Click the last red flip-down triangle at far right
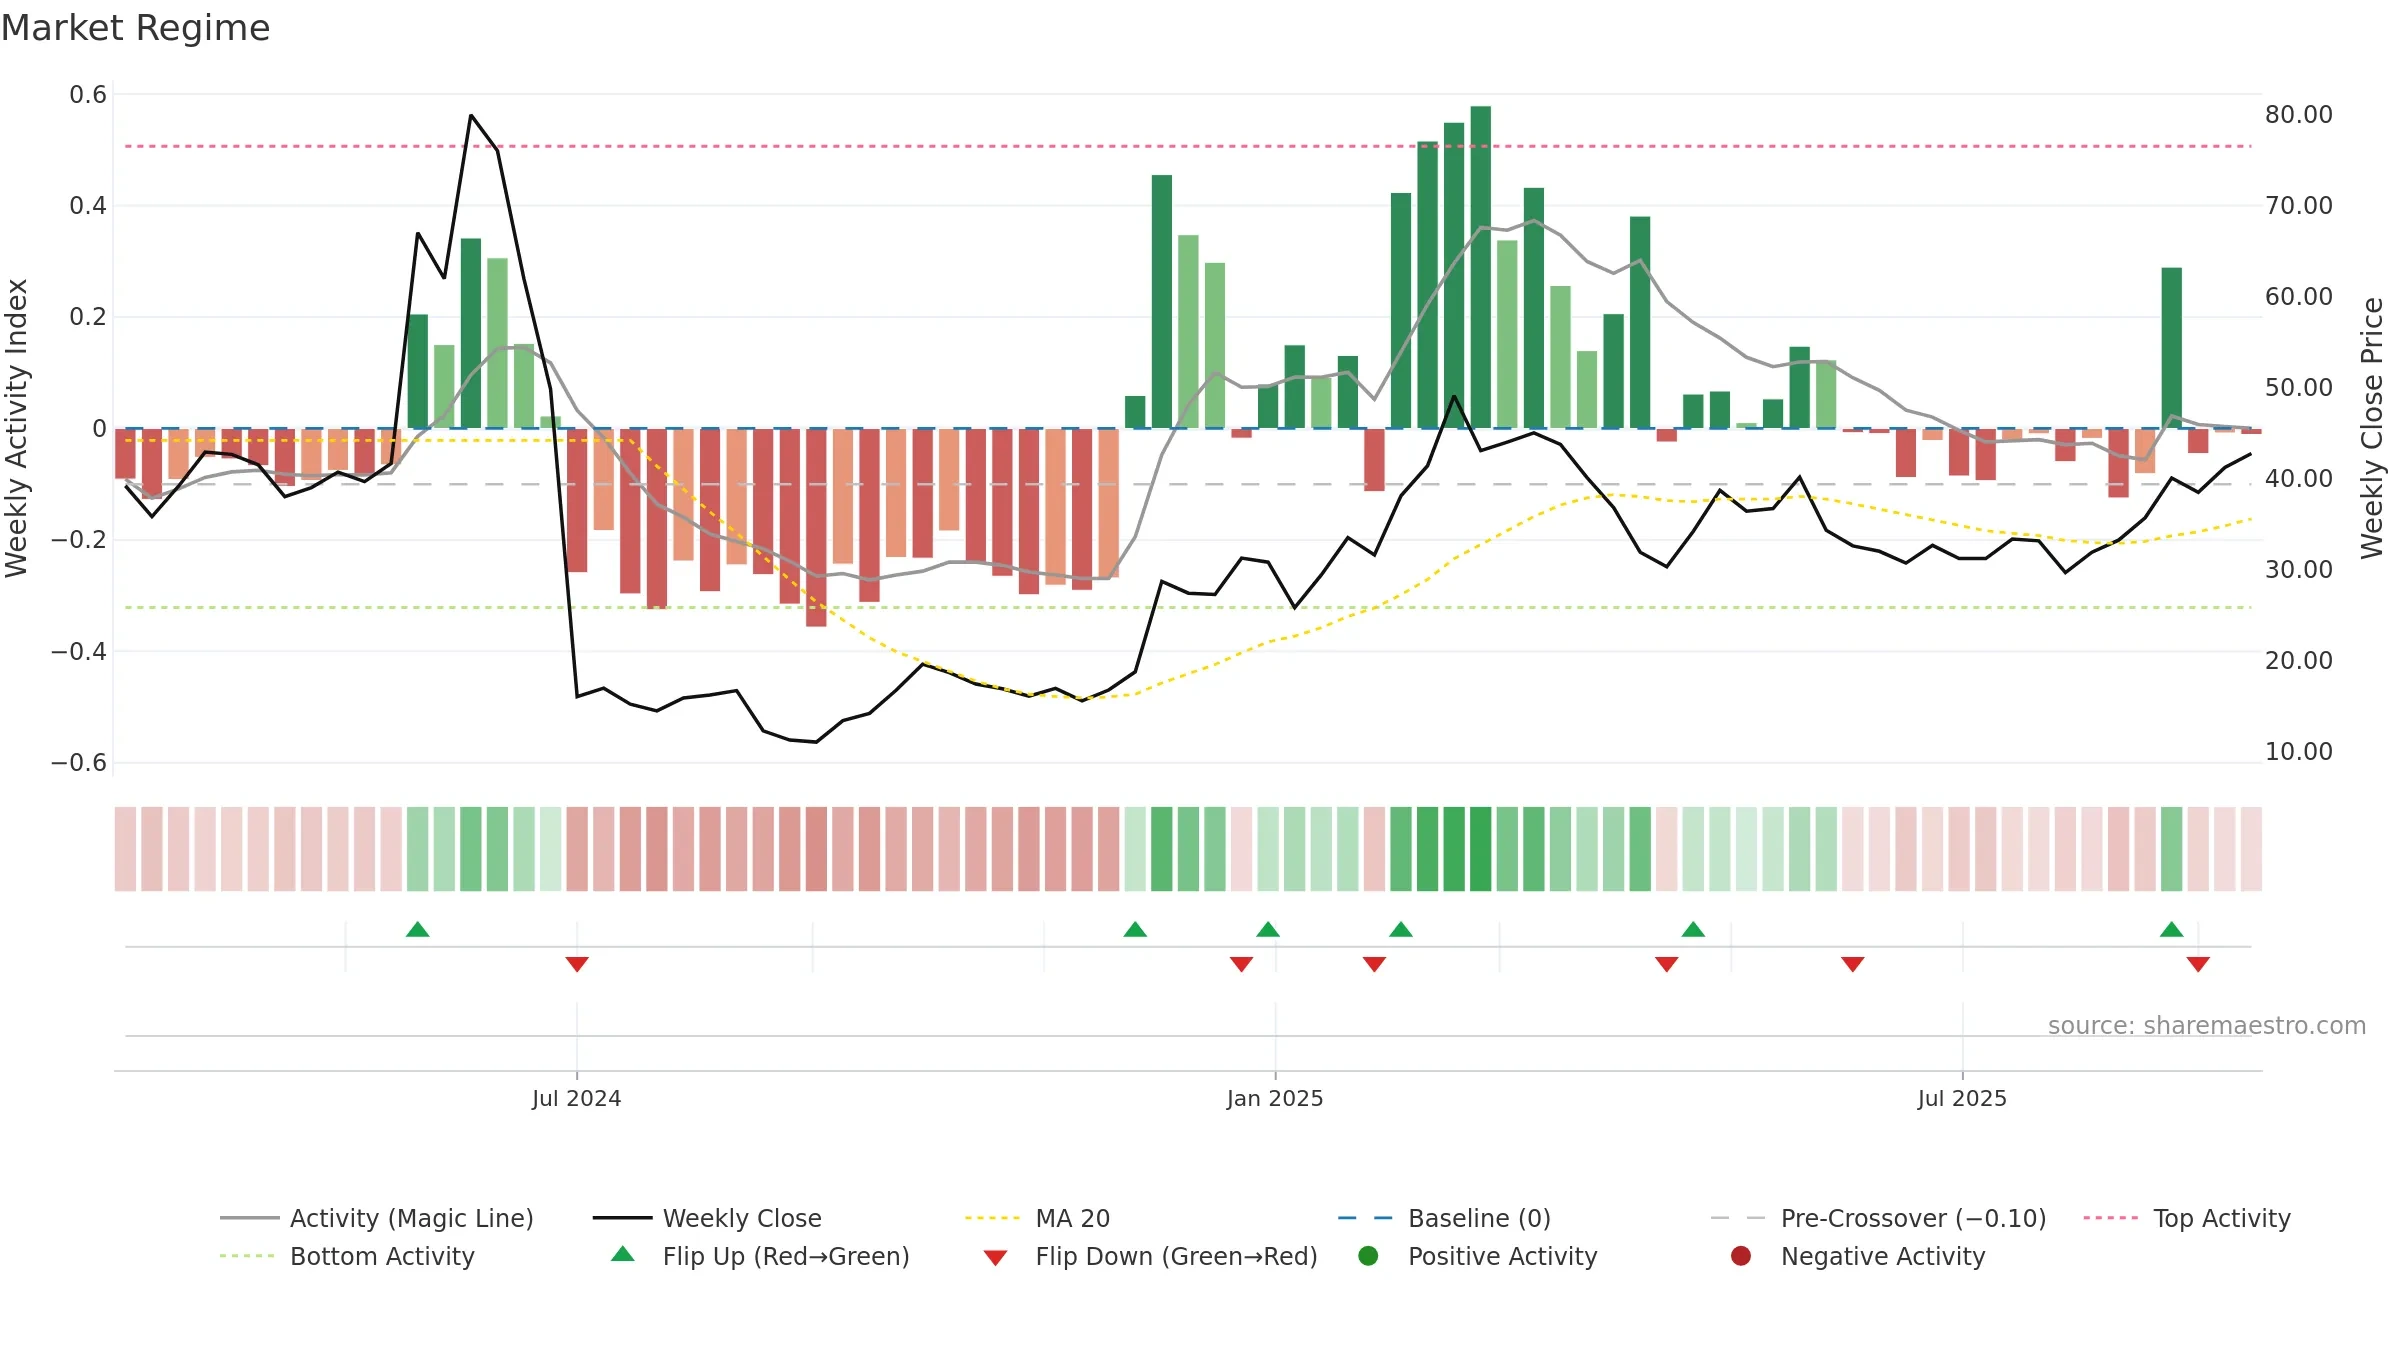The width and height of the screenshot is (2400, 1350). pyautogui.click(x=2198, y=964)
